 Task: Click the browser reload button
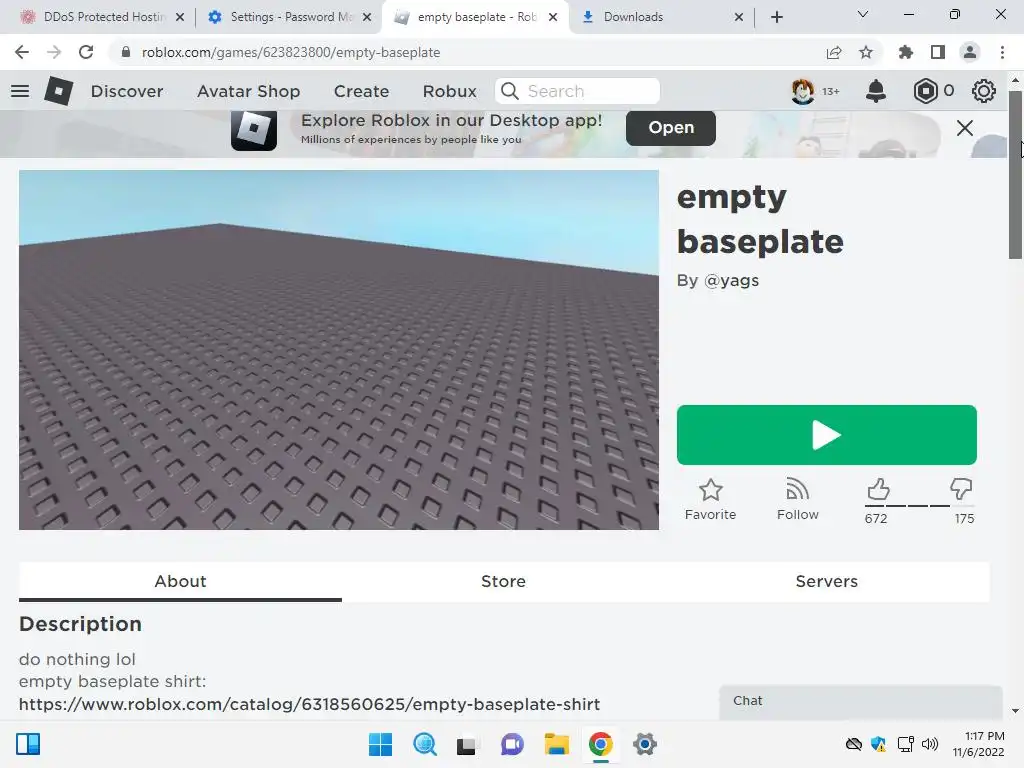(86, 52)
